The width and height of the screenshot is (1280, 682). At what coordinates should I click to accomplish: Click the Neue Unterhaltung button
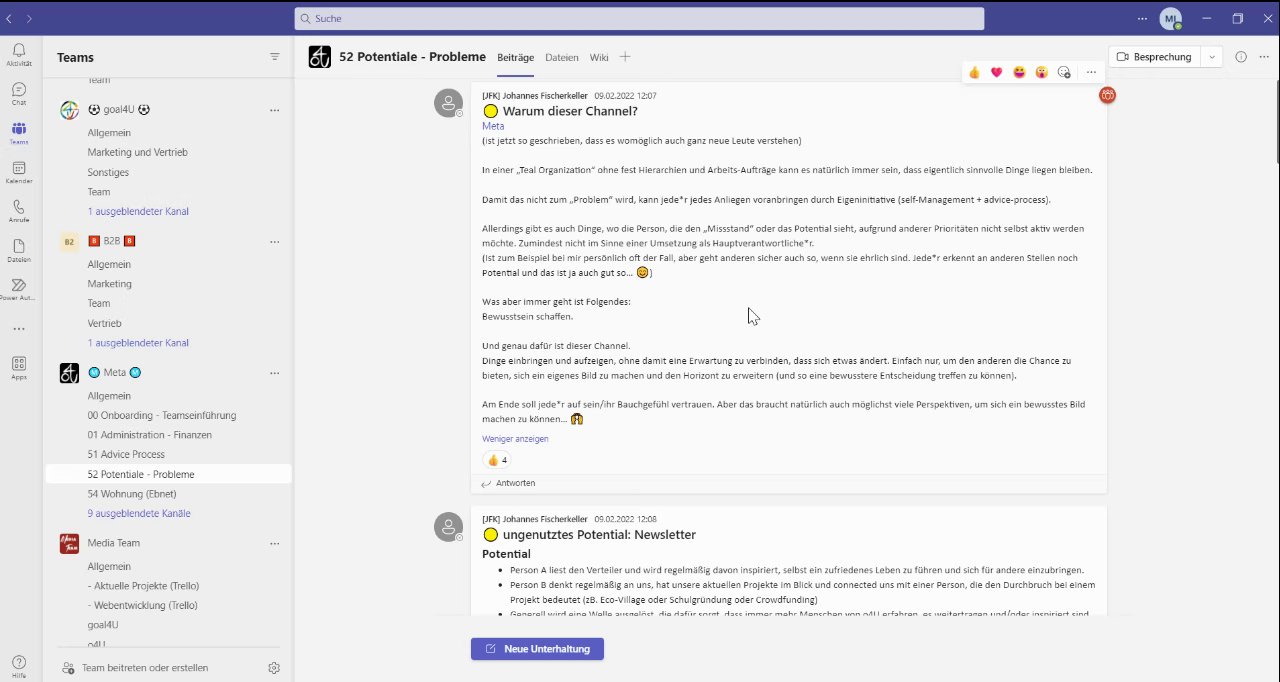coord(537,649)
